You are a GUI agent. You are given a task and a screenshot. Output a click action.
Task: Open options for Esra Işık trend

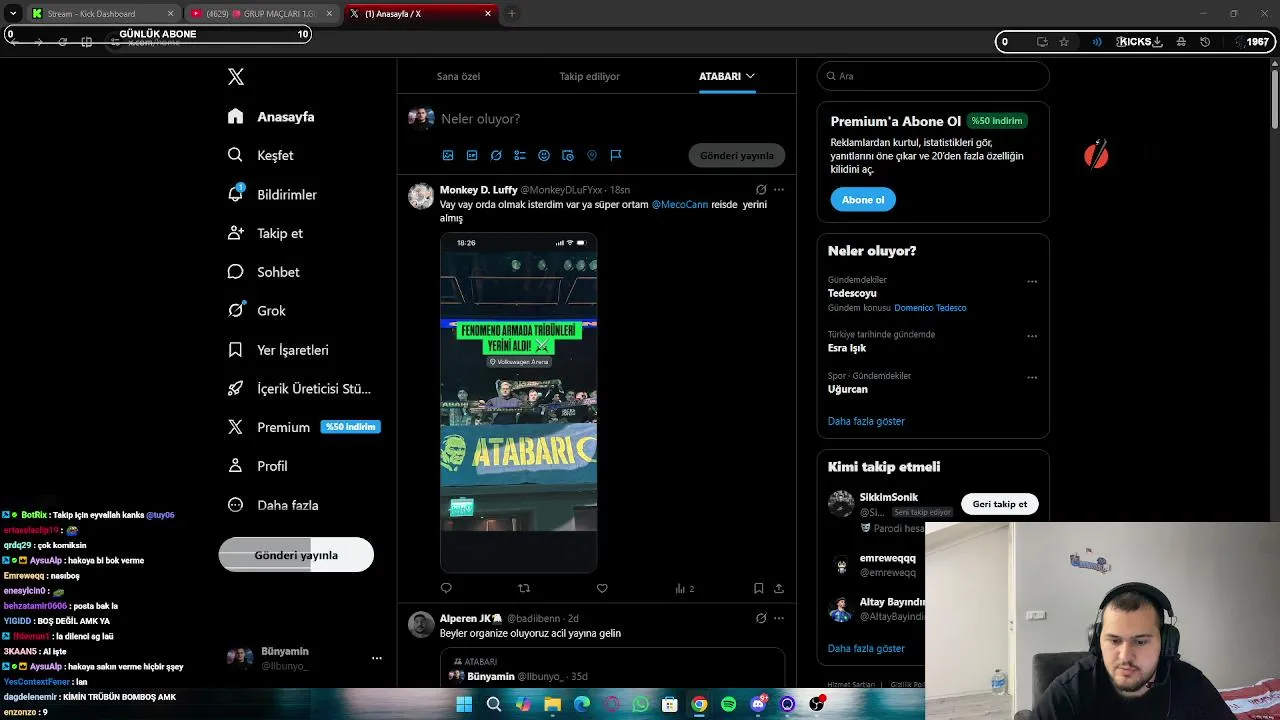coord(1032,336)
